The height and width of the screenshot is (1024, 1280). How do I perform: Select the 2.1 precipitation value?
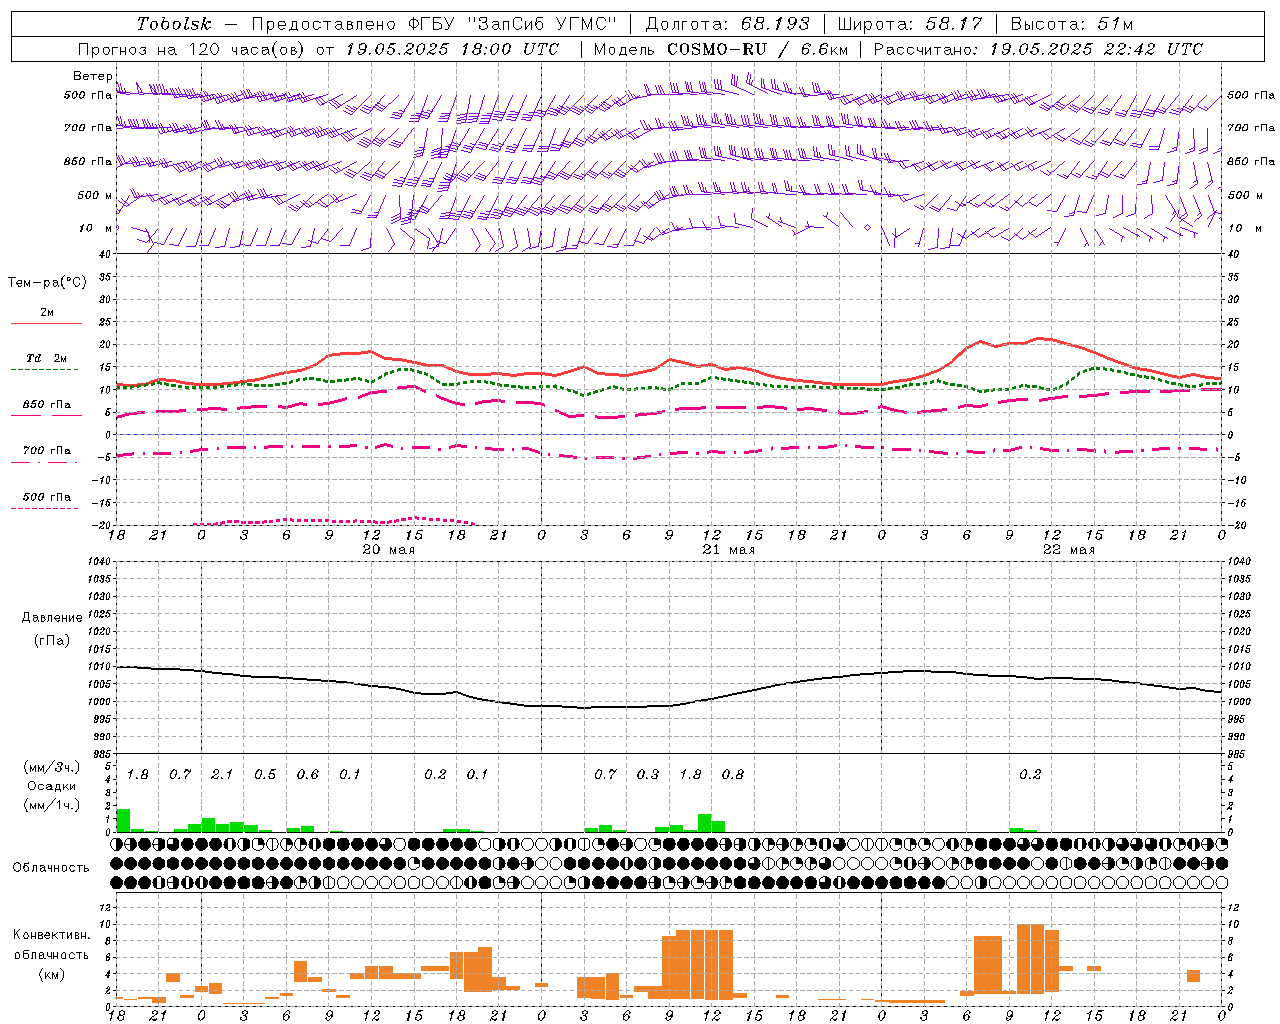click(222, 775)
